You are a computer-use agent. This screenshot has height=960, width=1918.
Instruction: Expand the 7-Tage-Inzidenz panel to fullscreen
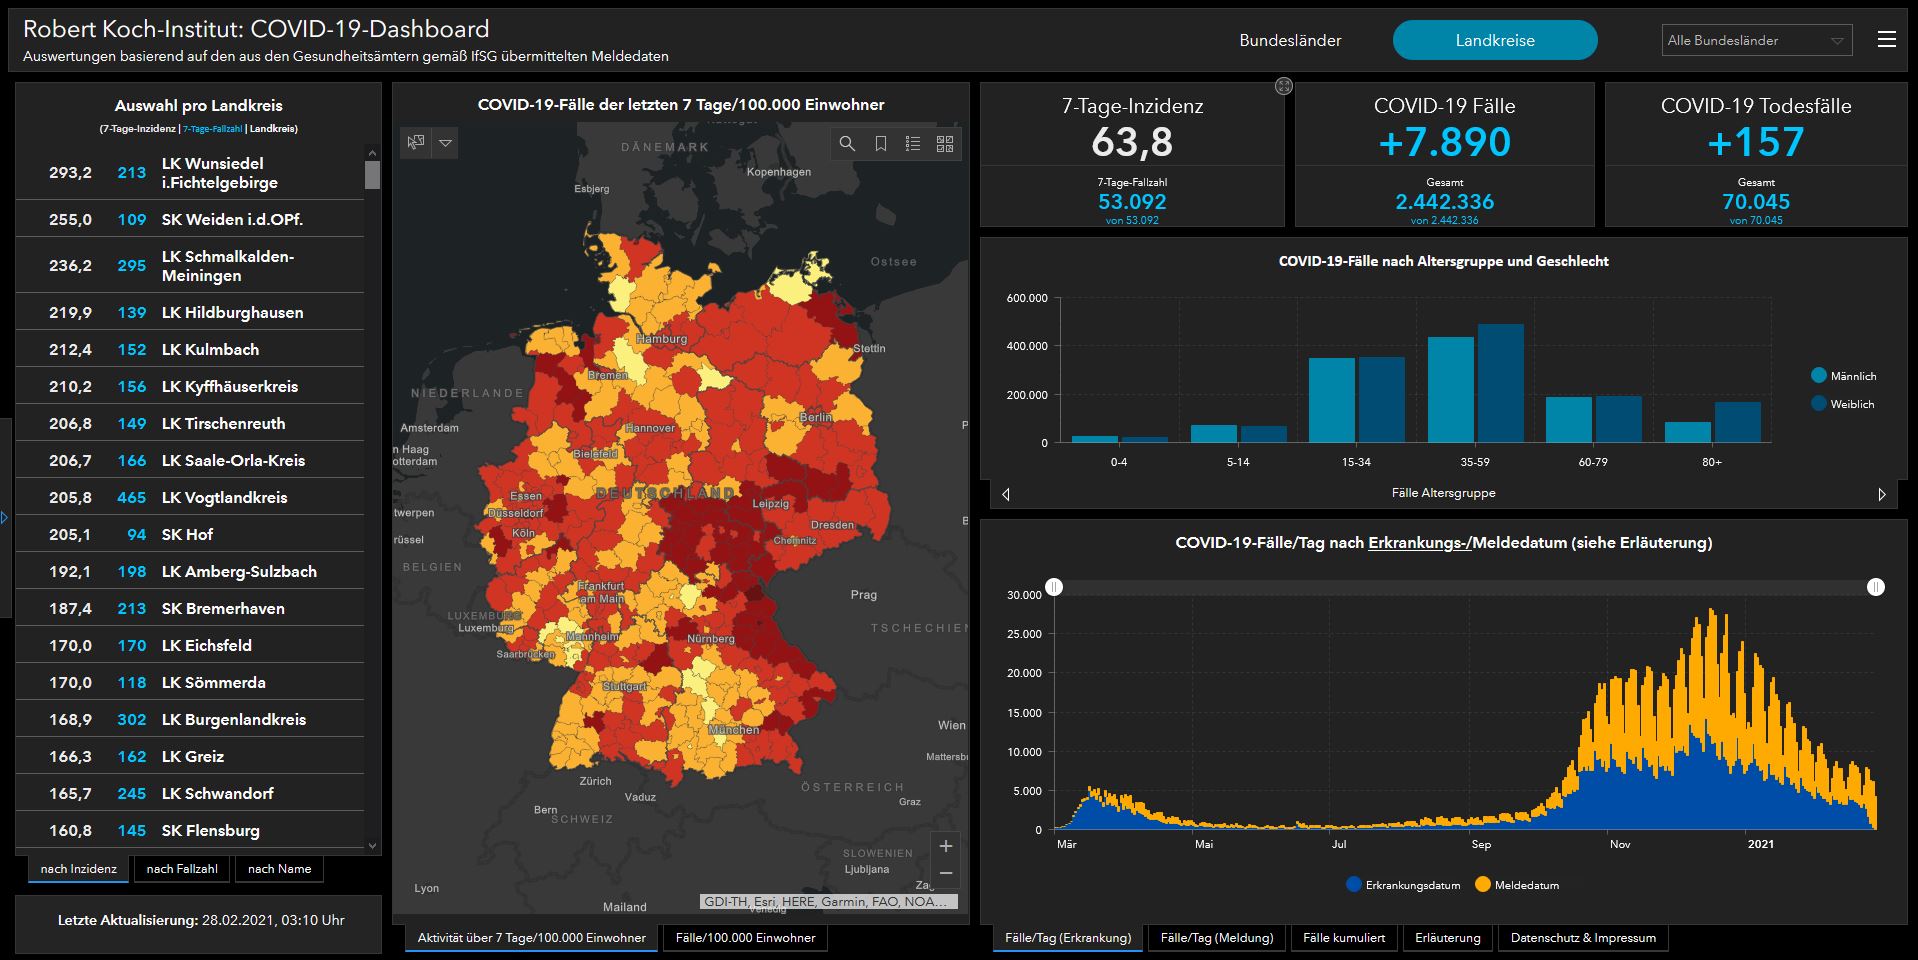point(1284,87)
